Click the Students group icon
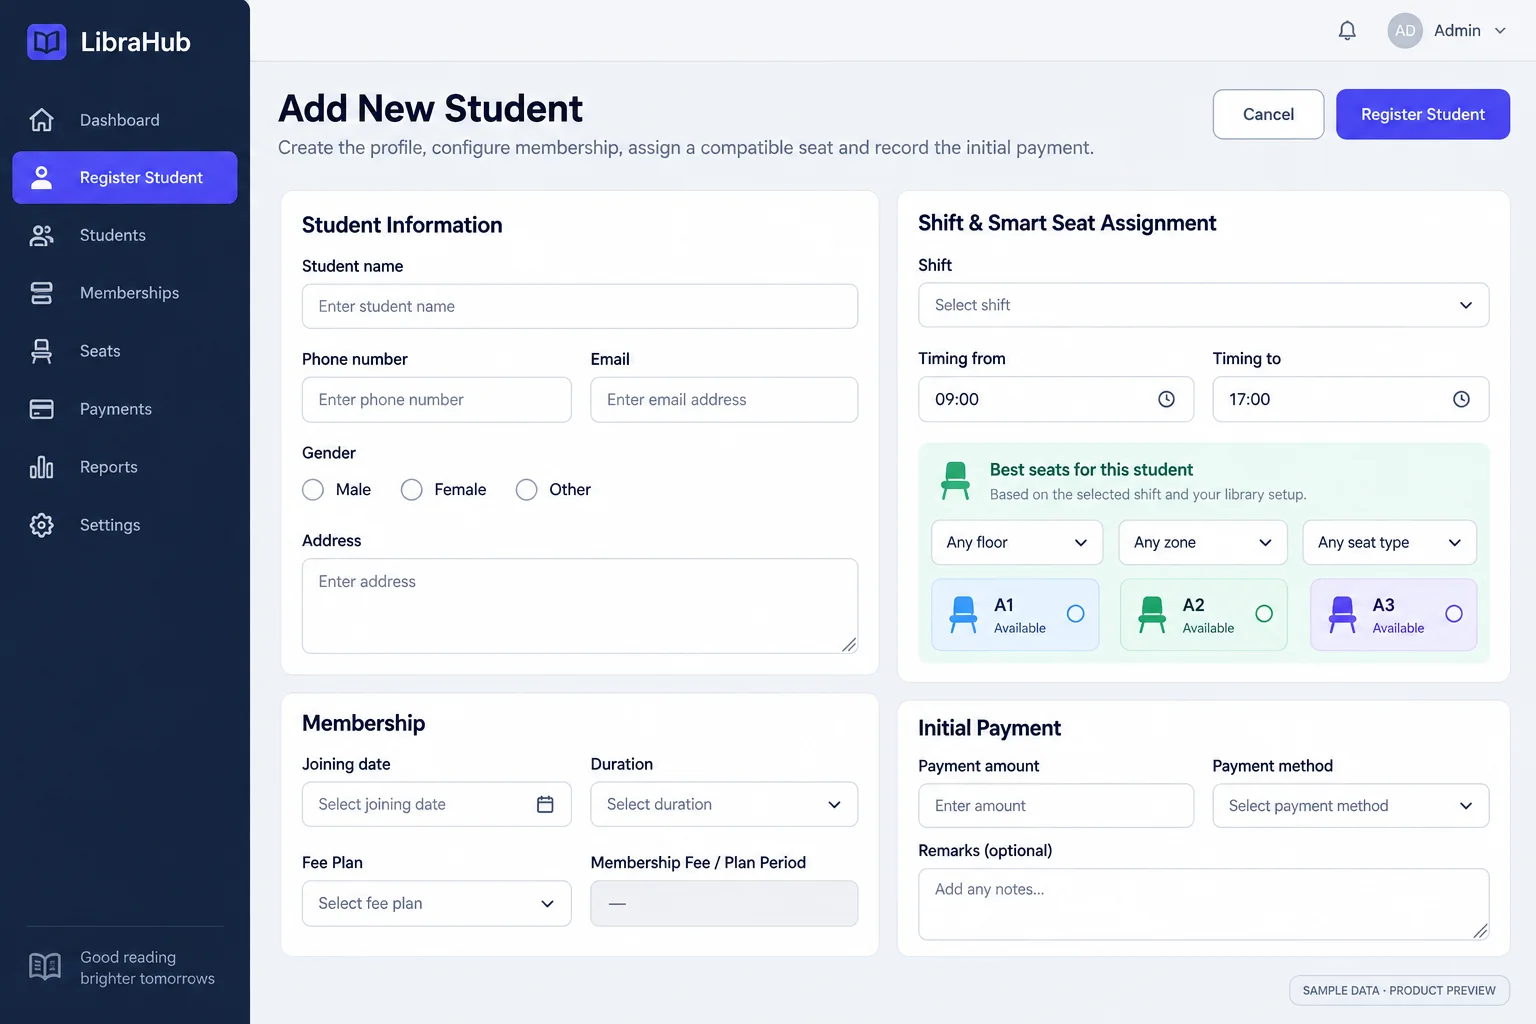Viewport: 1536px width, 1024px height. (41, 236)
